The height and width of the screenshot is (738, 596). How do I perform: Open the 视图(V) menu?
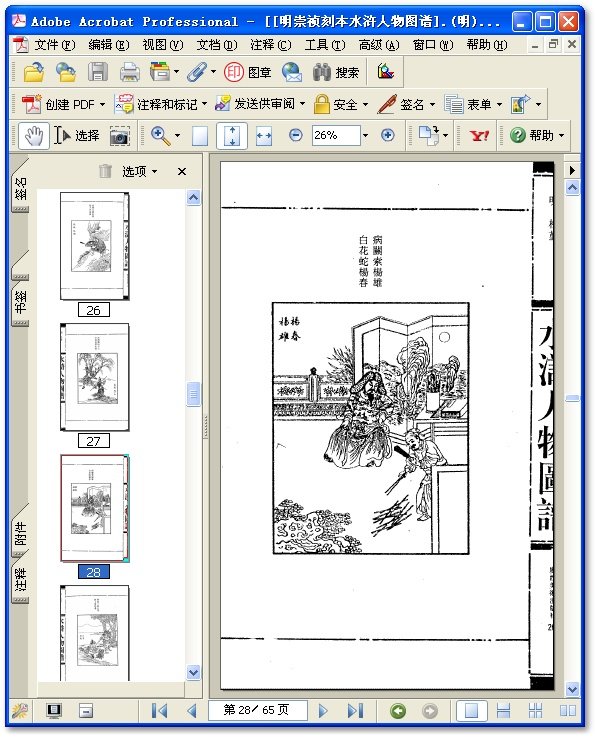click(163, 45)
